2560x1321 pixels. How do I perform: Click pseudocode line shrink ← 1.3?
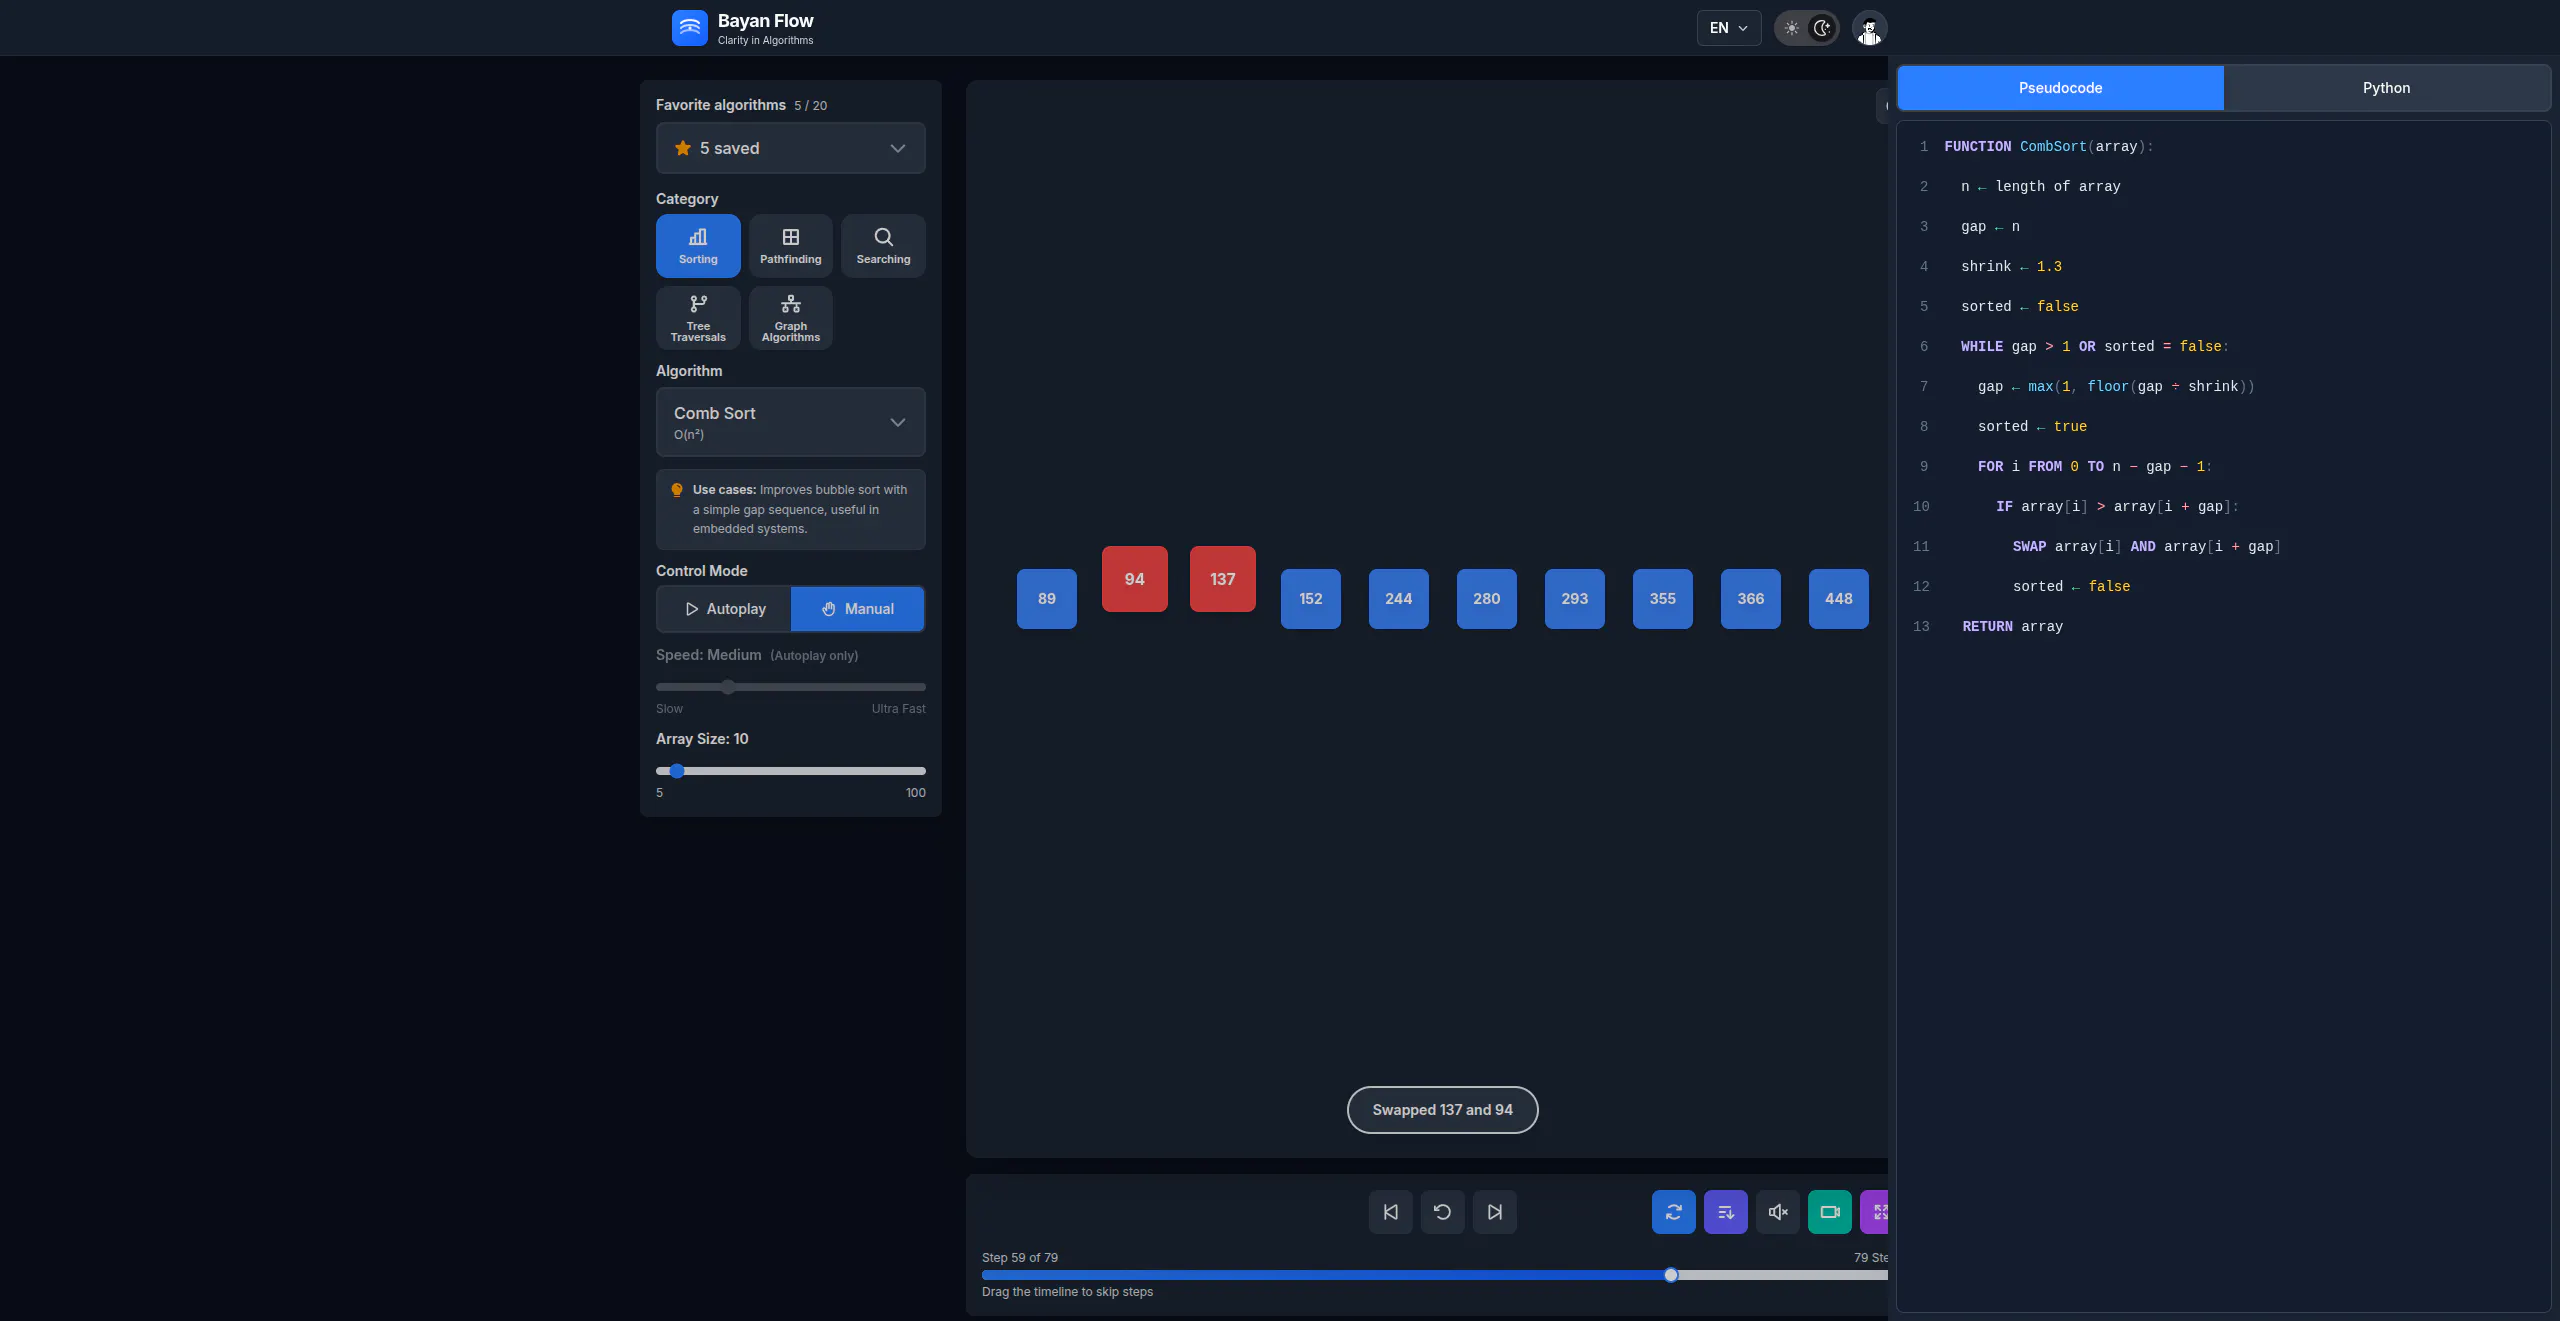[2011, 267]
